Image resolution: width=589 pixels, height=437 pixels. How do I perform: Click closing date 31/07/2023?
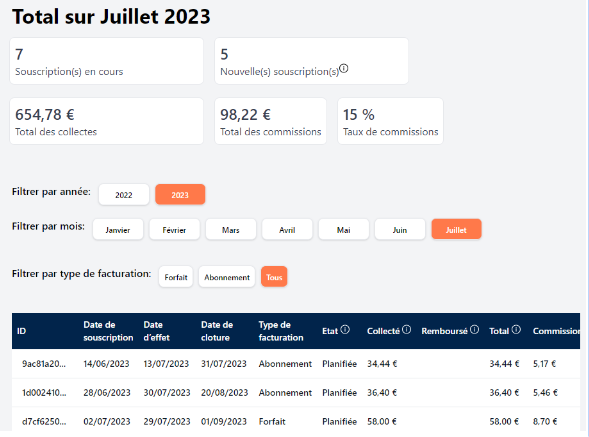pyautogui.click(x=224, y=364)
